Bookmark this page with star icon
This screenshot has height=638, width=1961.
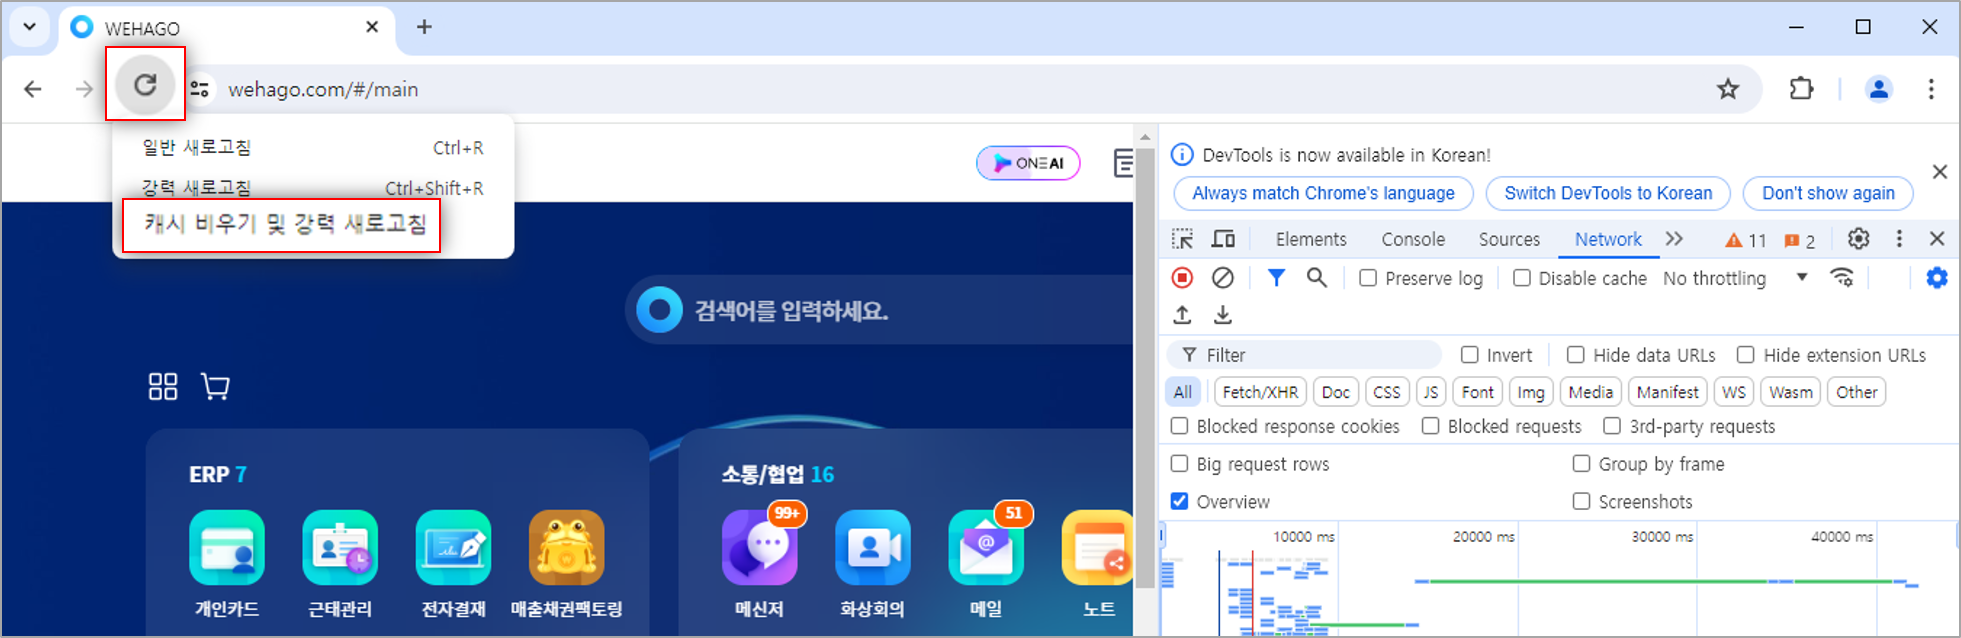pyautogui.click(x=1728, y=89)
